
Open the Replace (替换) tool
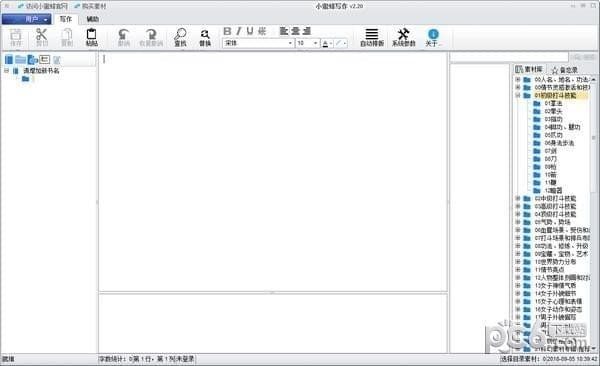click(205, 38)
